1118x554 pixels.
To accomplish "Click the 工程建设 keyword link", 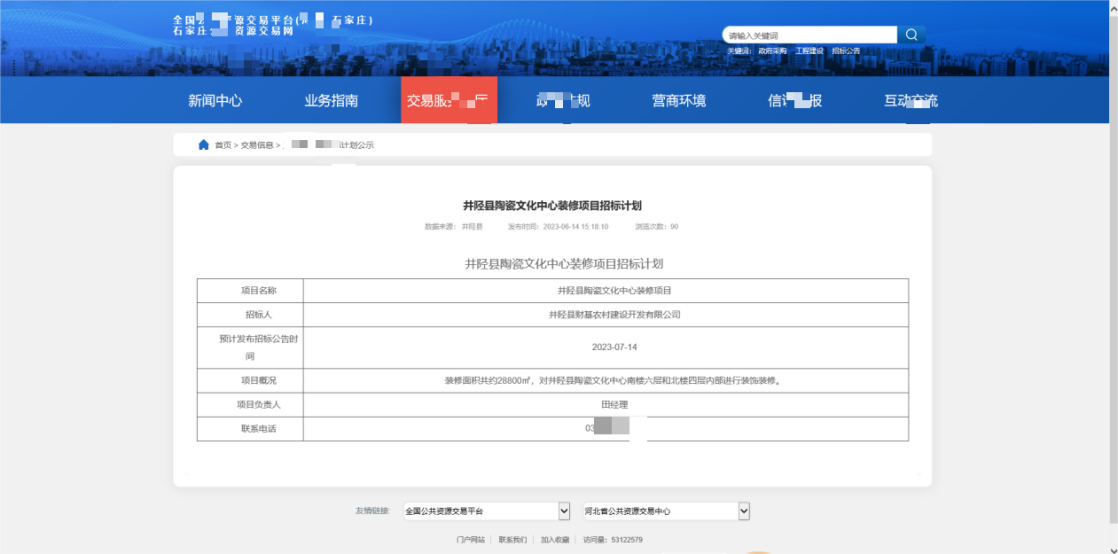I will (x=809, y=51).
